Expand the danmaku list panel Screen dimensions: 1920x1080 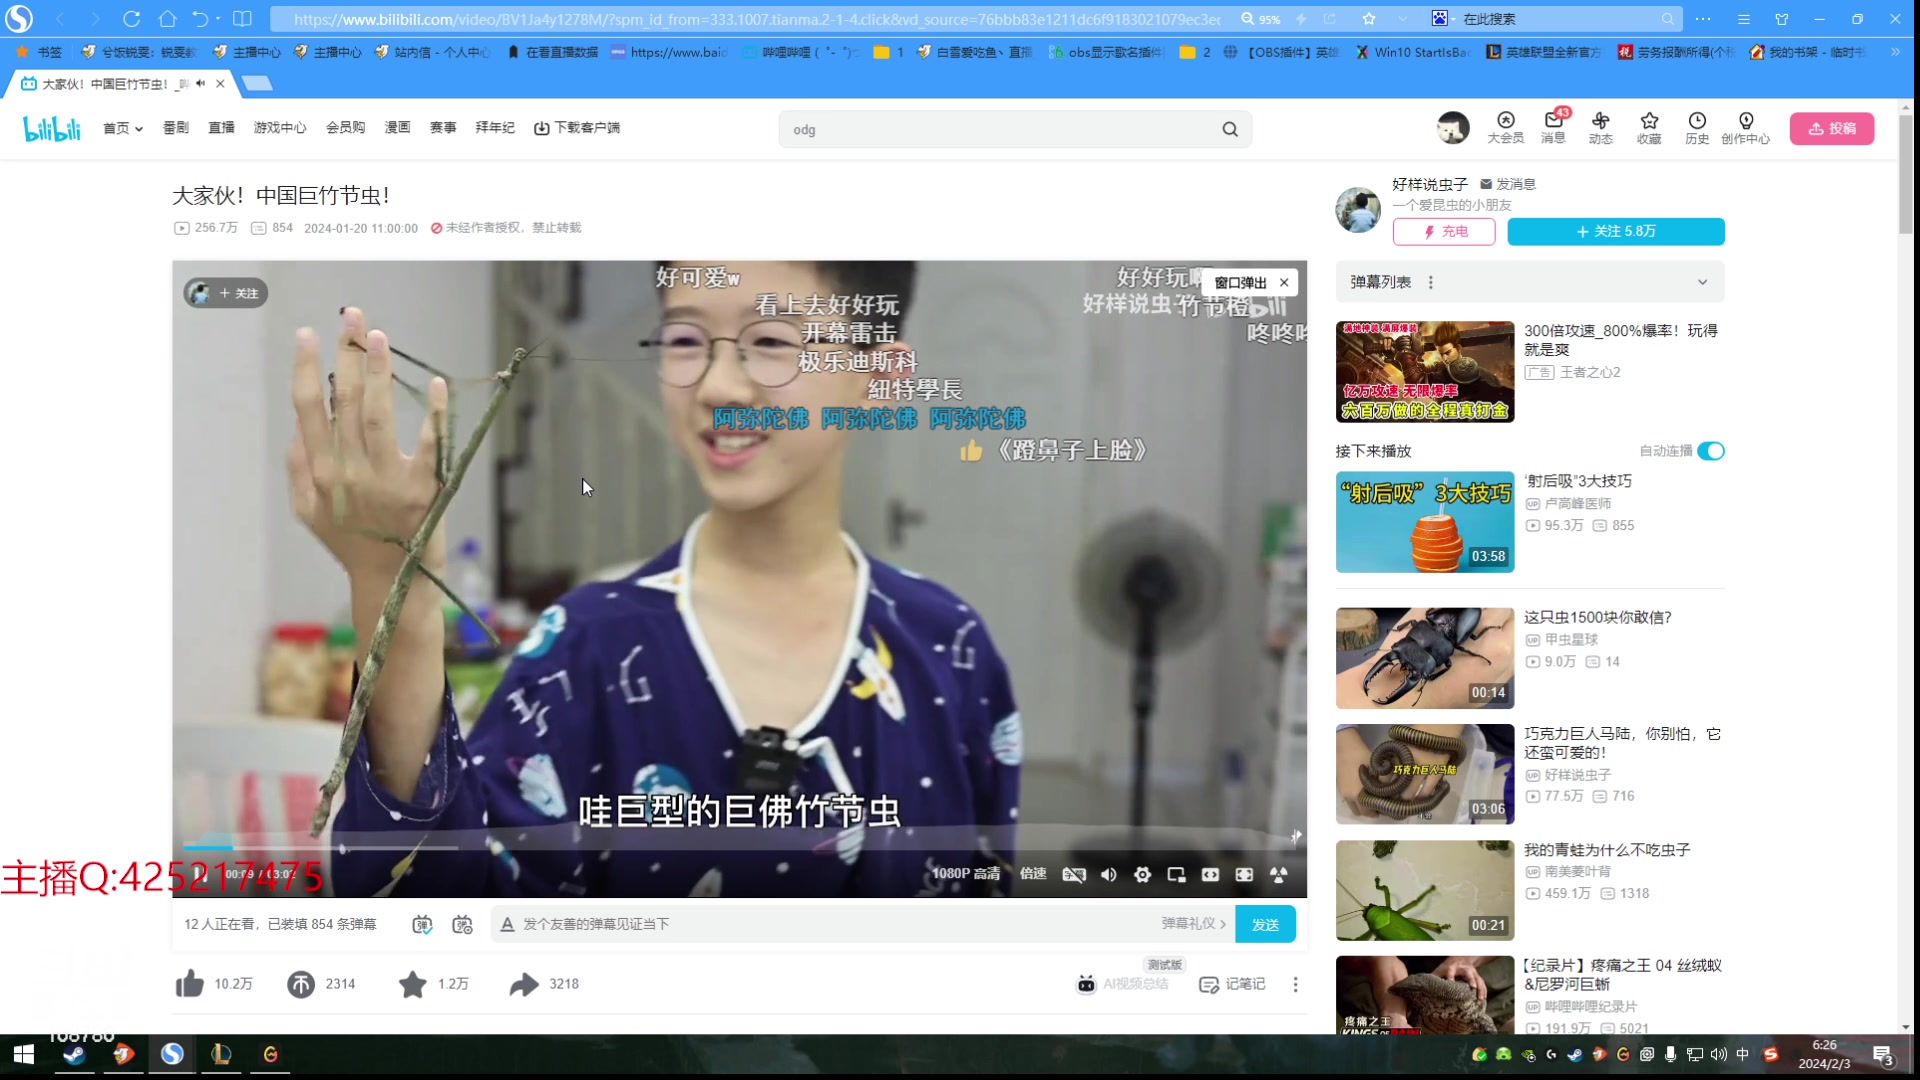[x=1702, y=282]
